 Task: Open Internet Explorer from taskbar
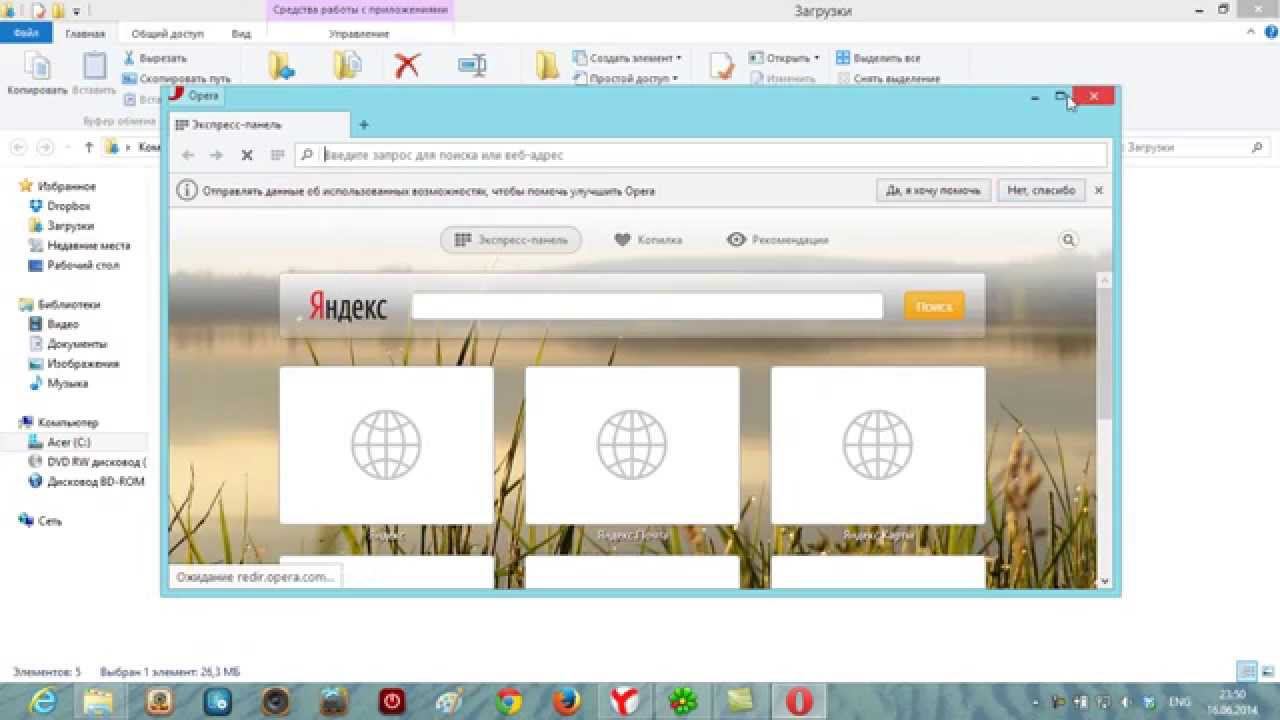click(x=43, y=702)
